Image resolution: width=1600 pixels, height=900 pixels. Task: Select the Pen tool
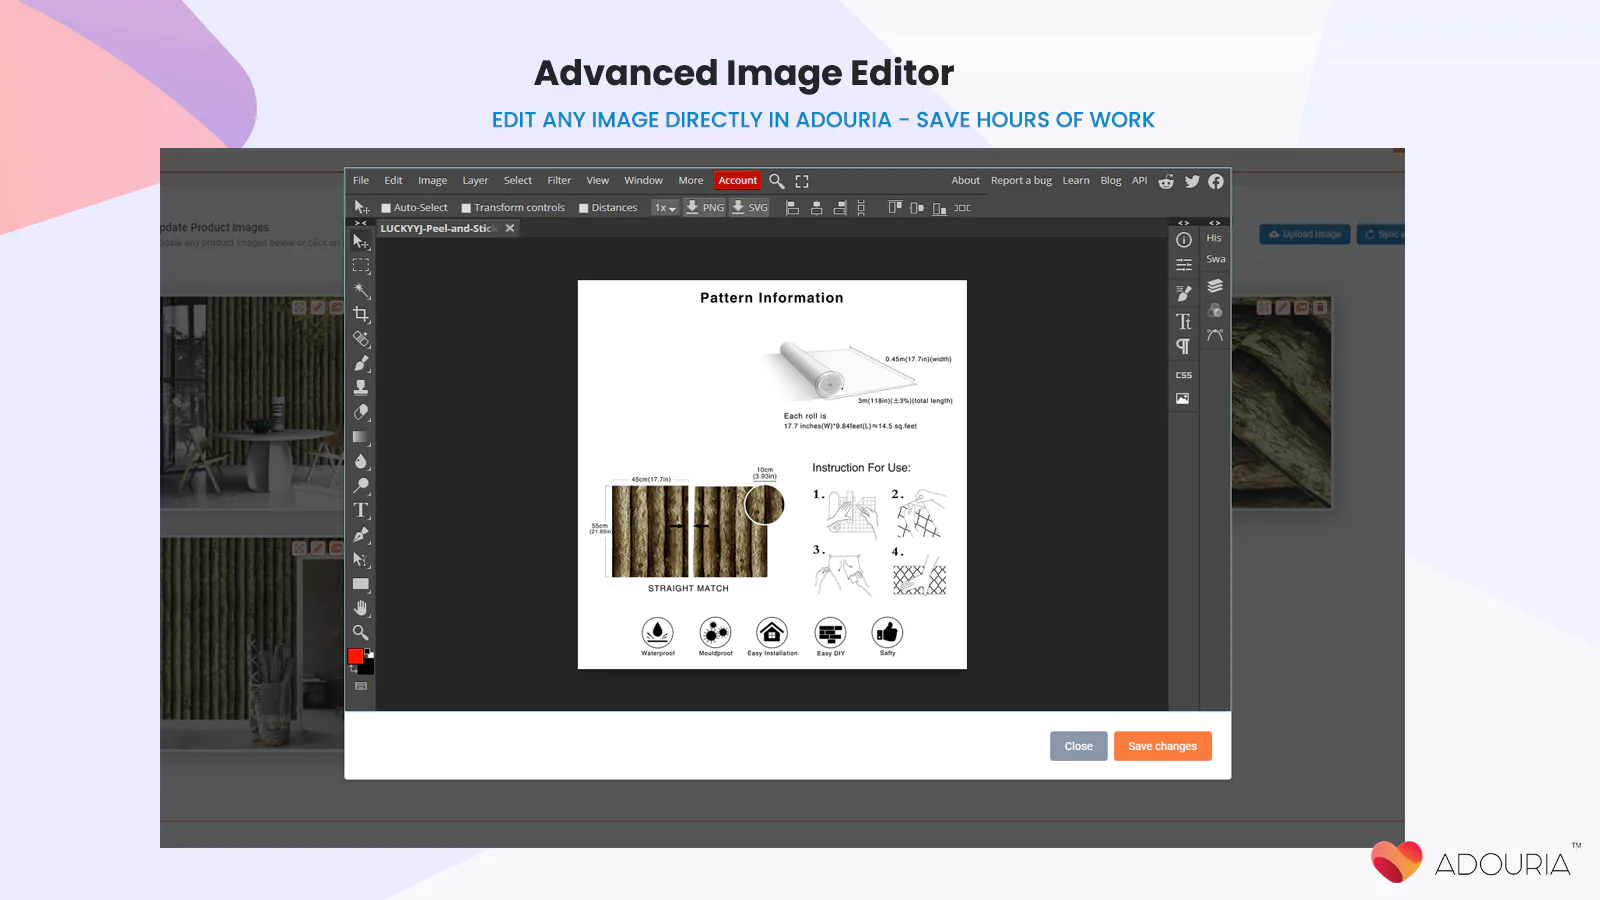pos(361,535)
